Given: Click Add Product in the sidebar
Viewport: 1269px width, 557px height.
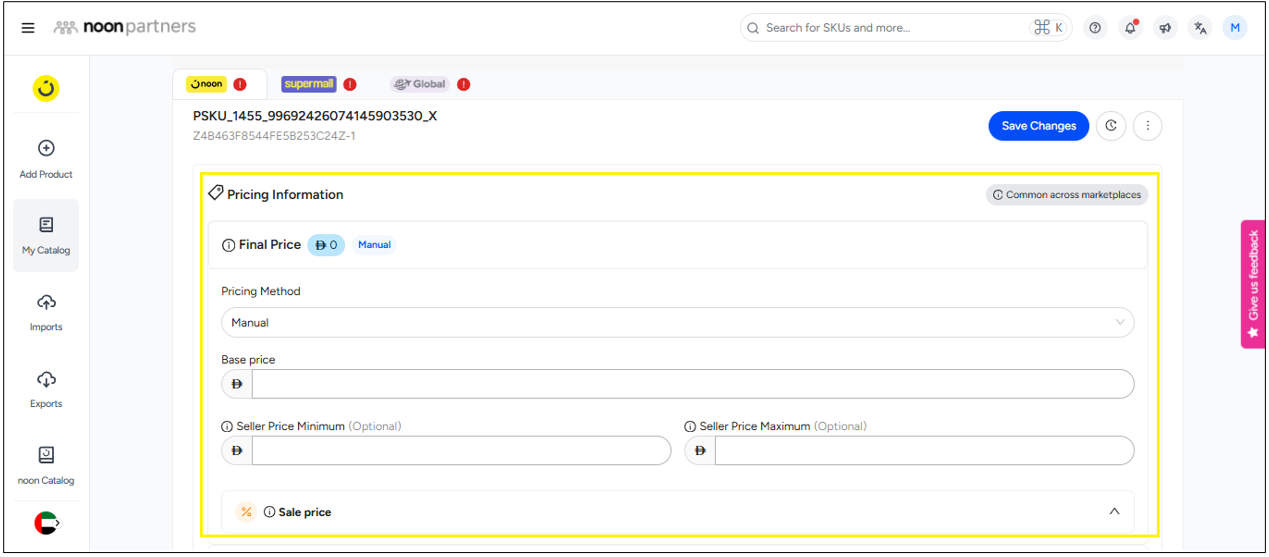Looking at the screenshot, I should point(46,159).
